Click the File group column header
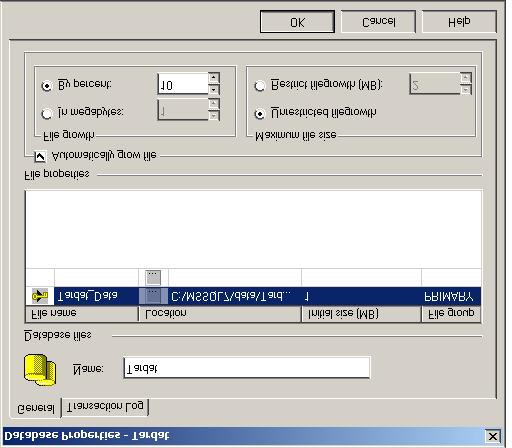This screenshot has width=512, height=448. point(451,314)
